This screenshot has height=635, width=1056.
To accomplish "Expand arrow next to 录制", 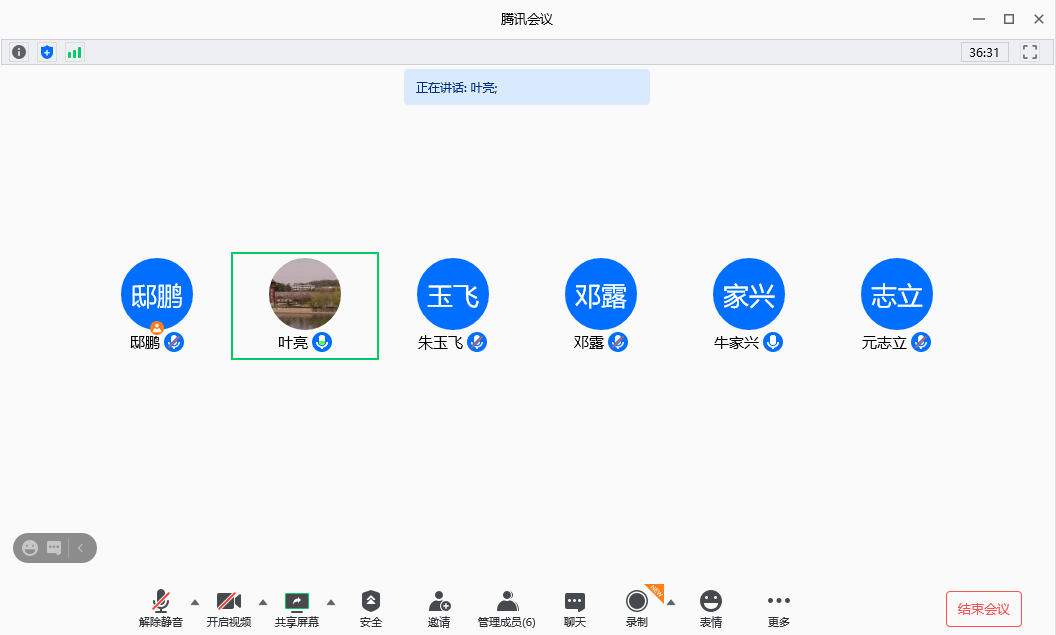I will pyautogui.click(x=671, y=602).
